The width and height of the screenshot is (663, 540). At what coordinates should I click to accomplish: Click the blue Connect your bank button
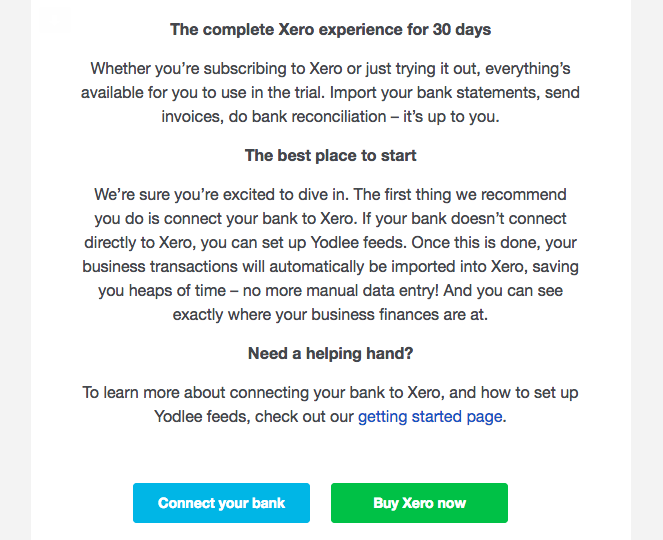coord(221,503)
